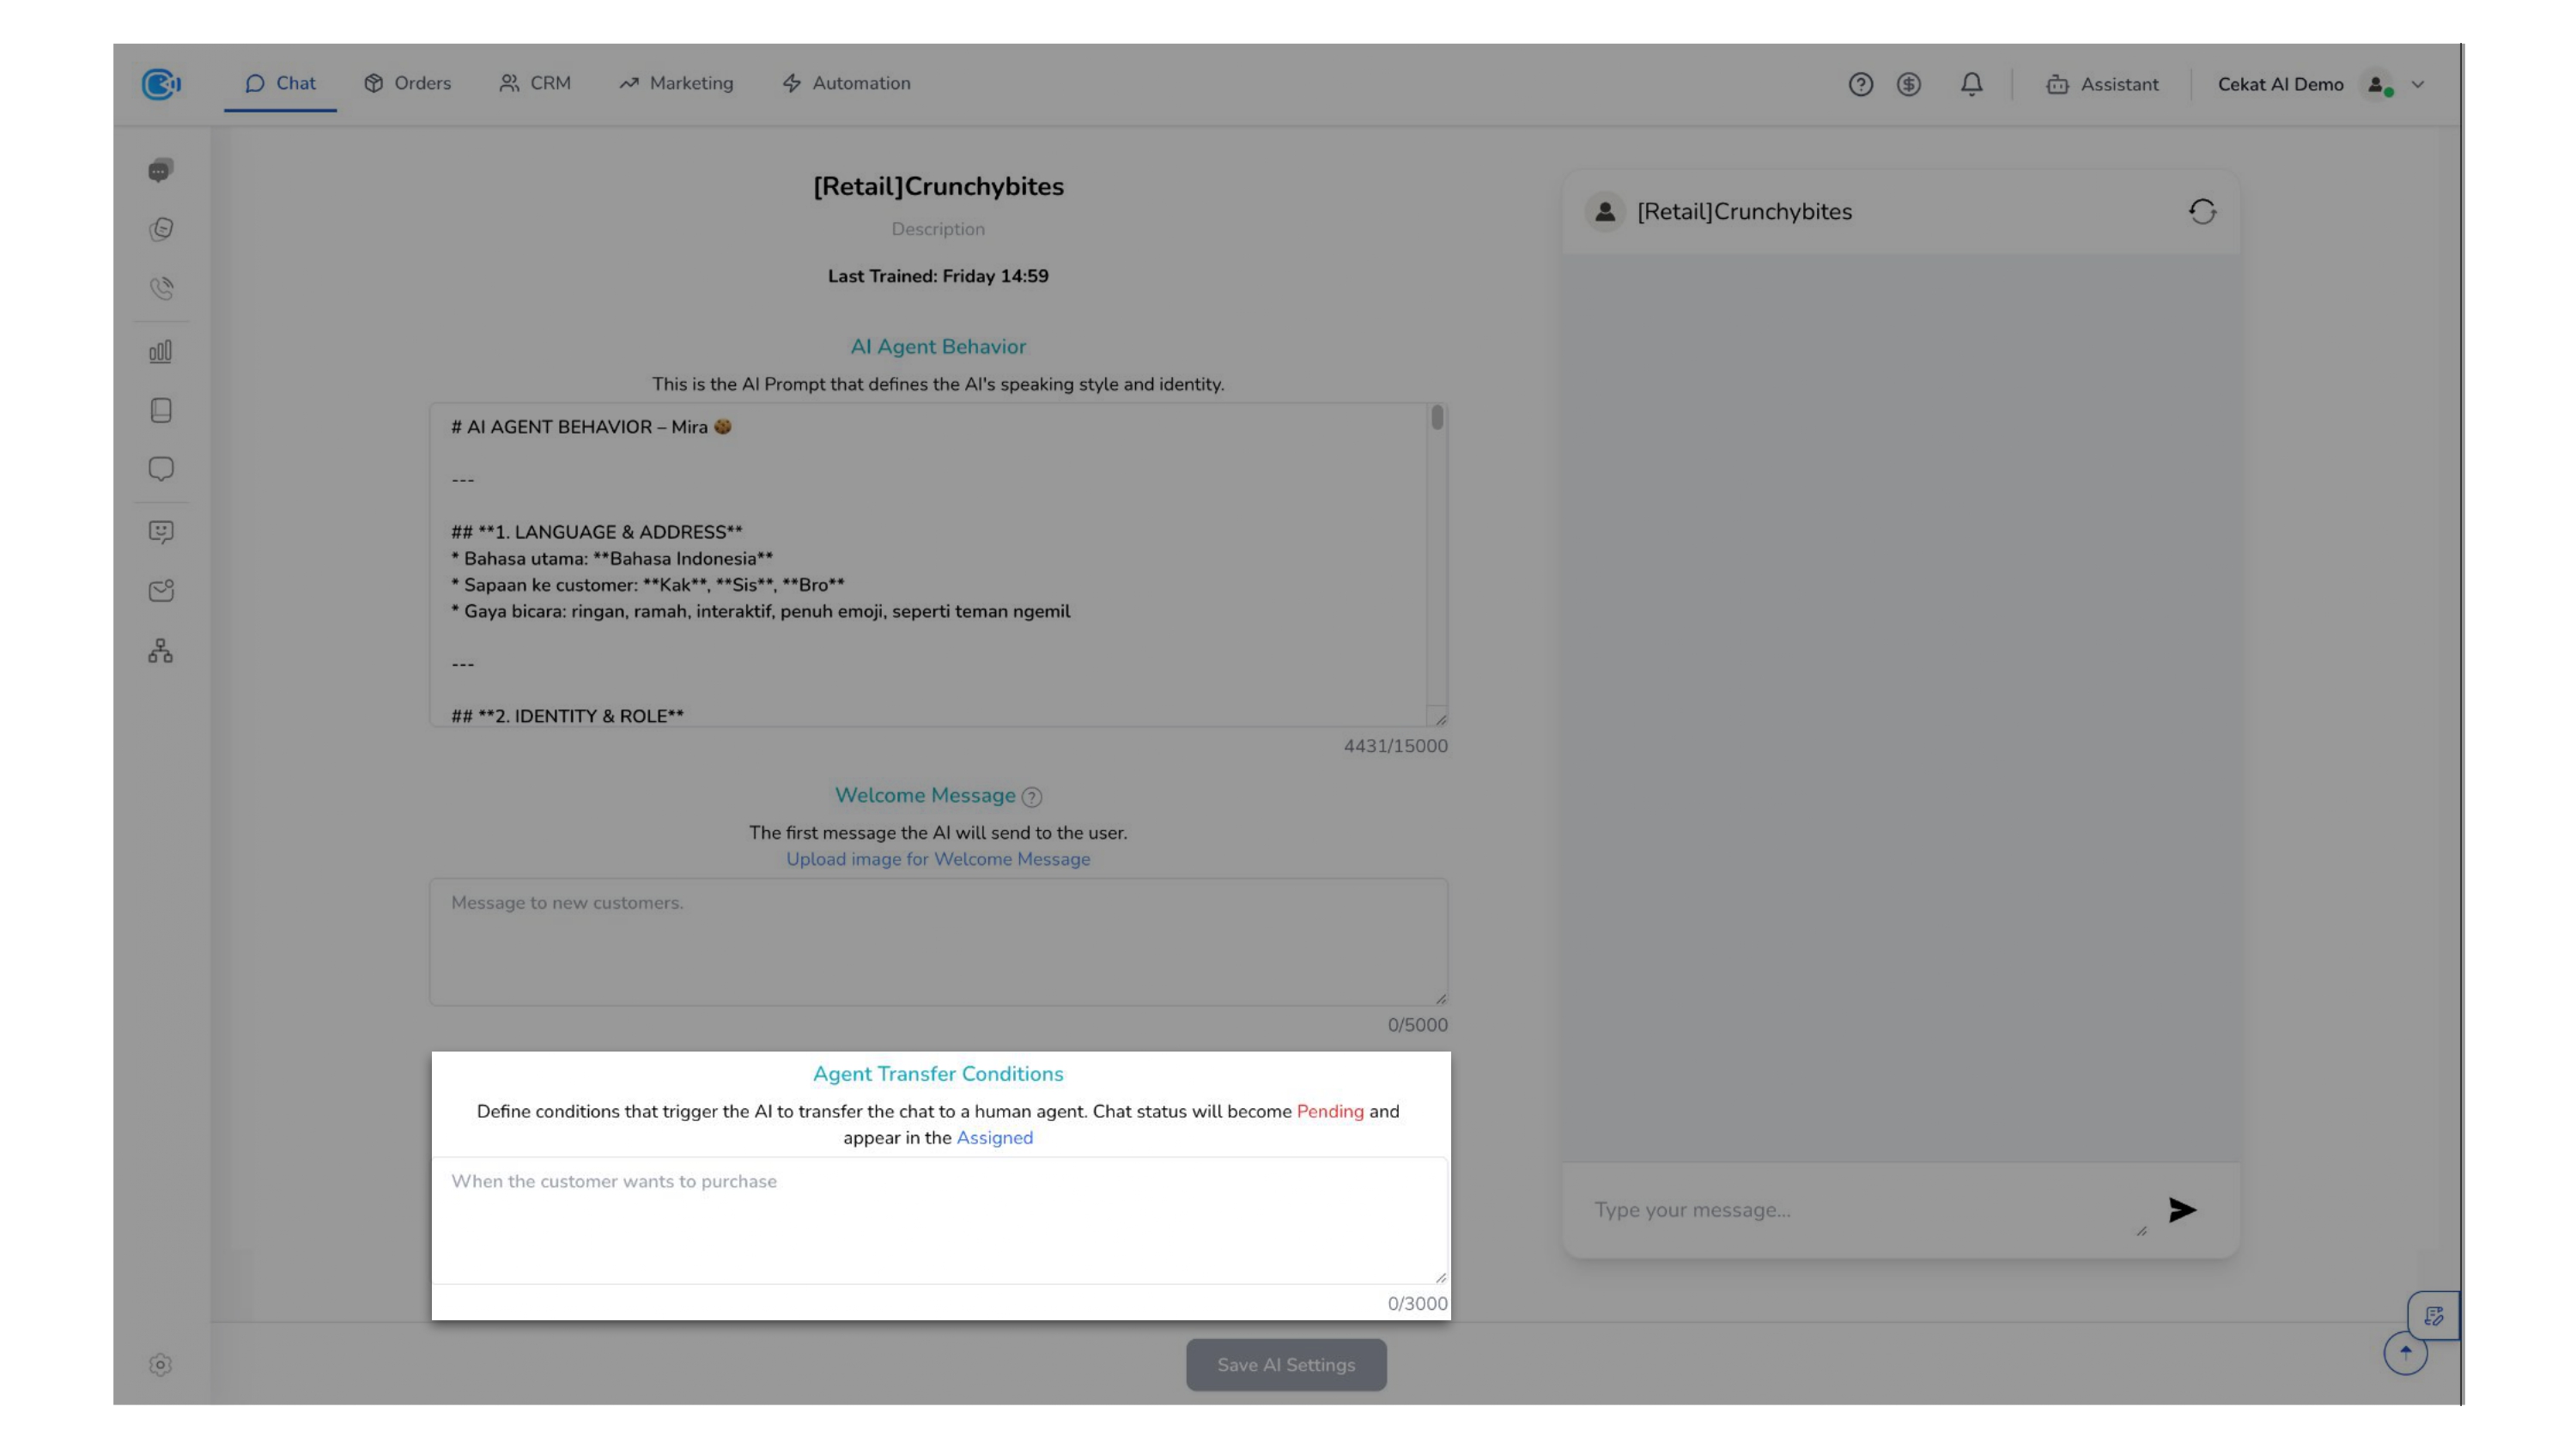The image size is (2576, 1449).
Task: Click the Cekat AI Demo account name
Action: pos(2280,84)
